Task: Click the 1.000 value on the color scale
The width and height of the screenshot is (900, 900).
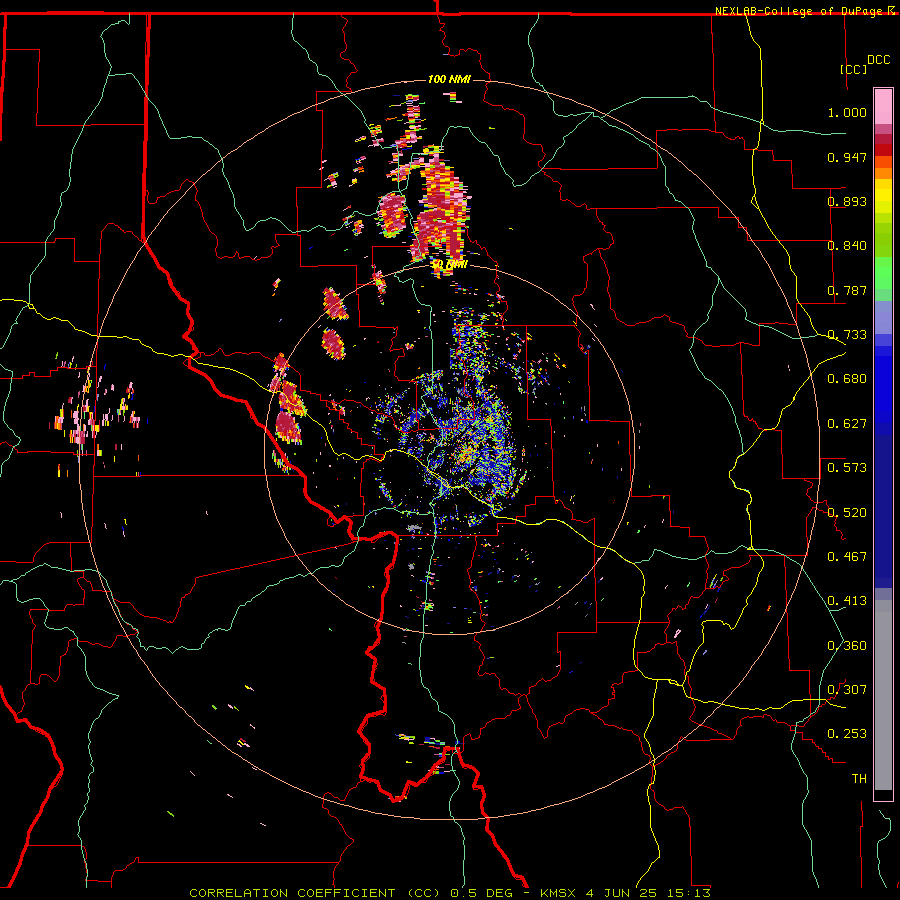Action: [847, 112]
